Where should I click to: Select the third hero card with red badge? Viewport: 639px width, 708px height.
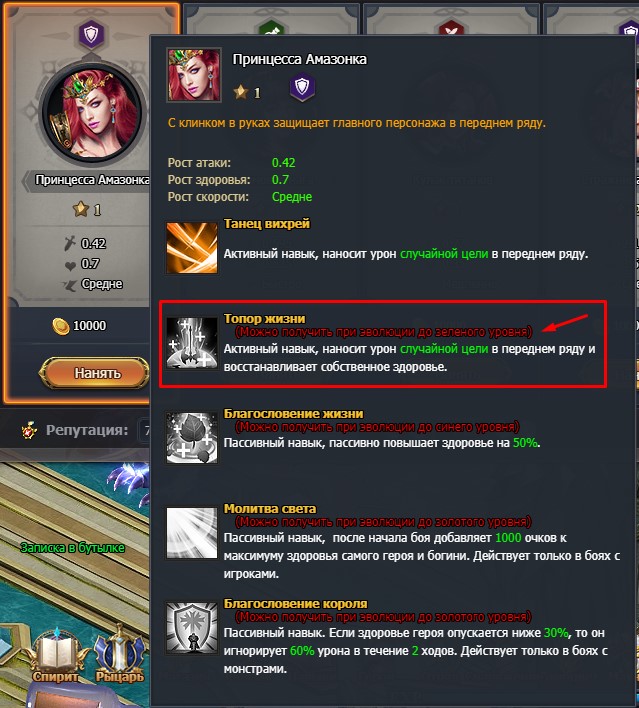452,18
